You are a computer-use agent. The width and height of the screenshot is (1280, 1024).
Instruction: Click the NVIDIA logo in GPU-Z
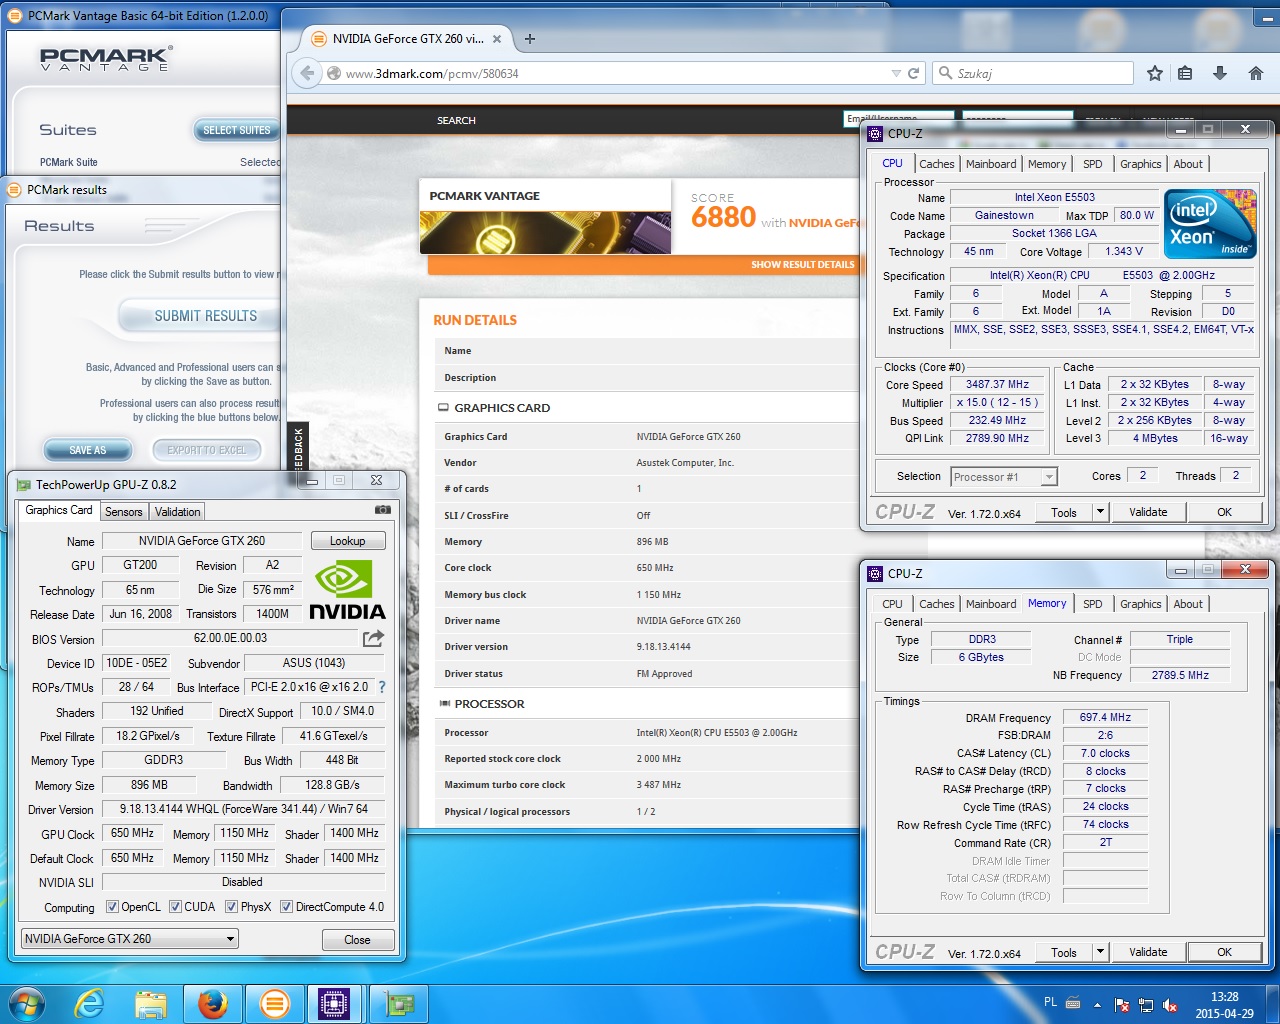pos(347,590)
